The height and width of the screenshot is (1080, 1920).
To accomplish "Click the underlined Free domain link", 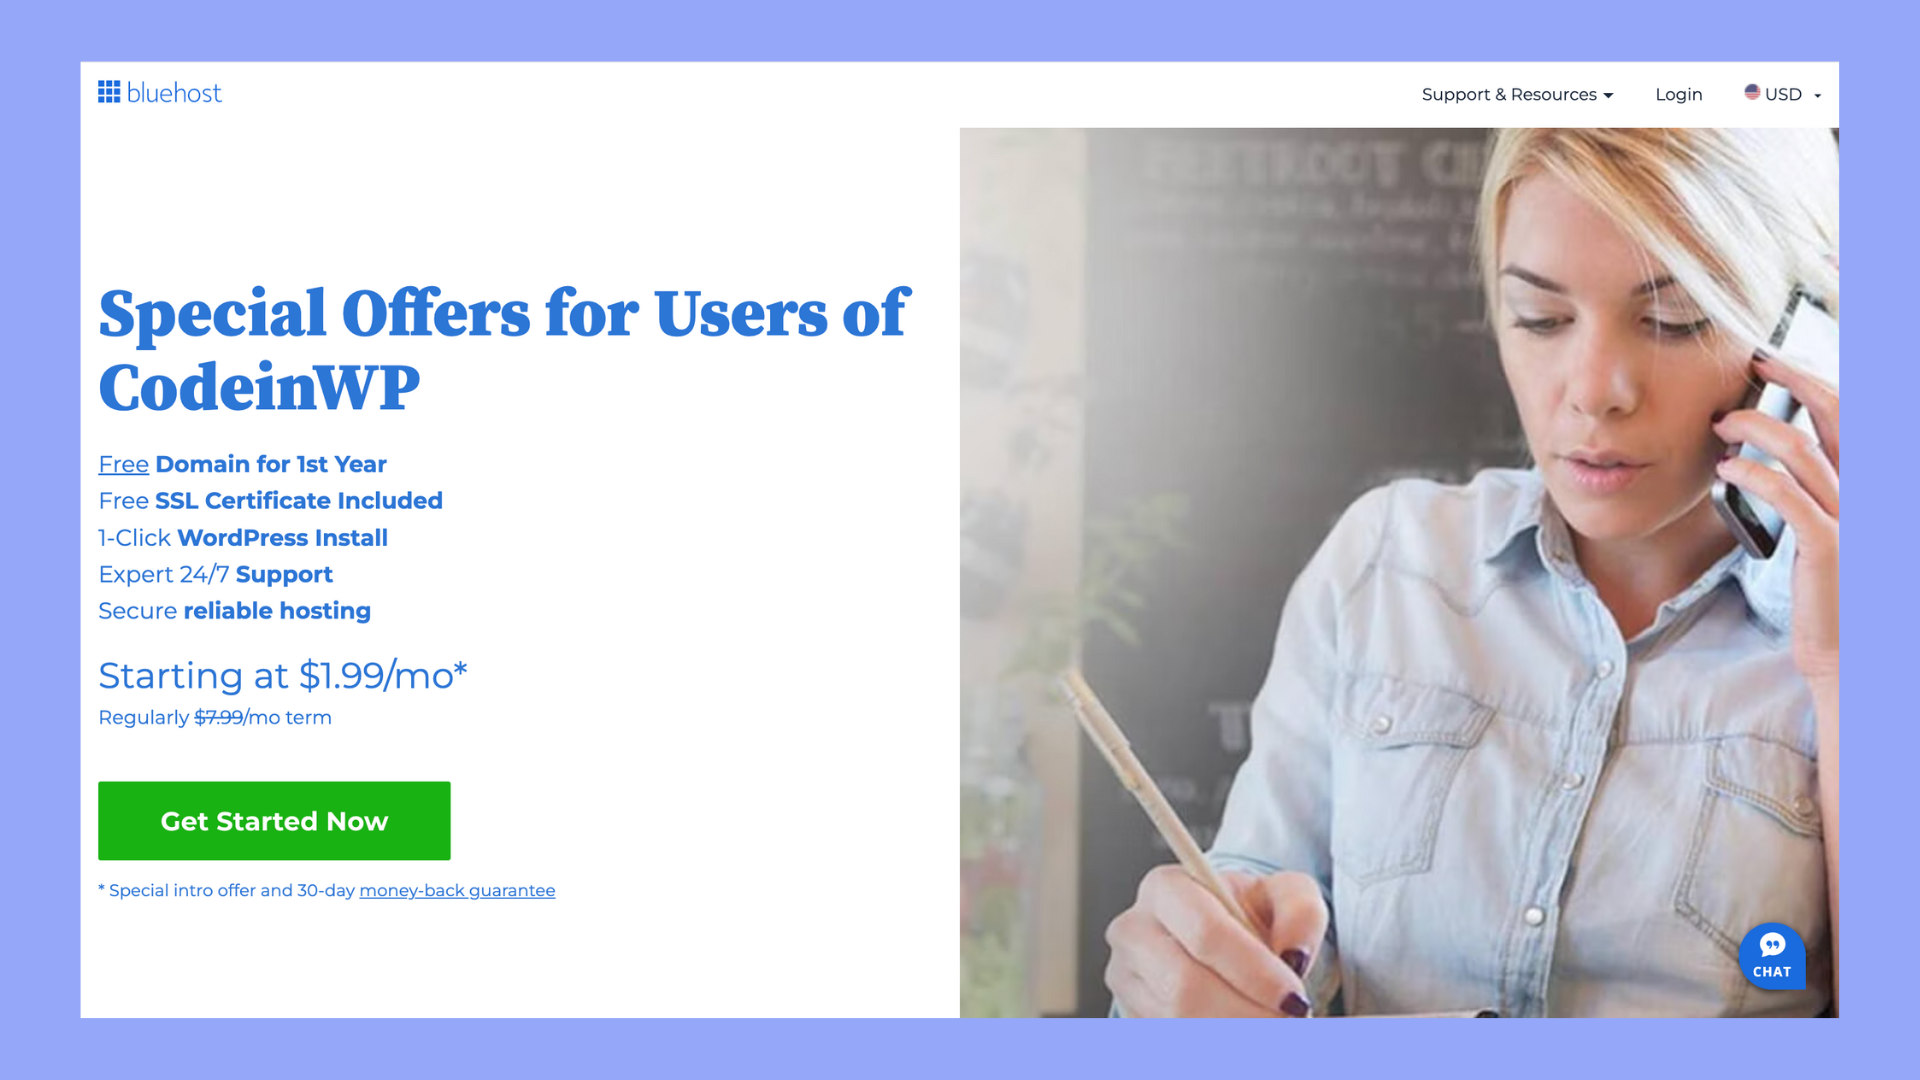I will pyautogui.click(x=123, y=464).
